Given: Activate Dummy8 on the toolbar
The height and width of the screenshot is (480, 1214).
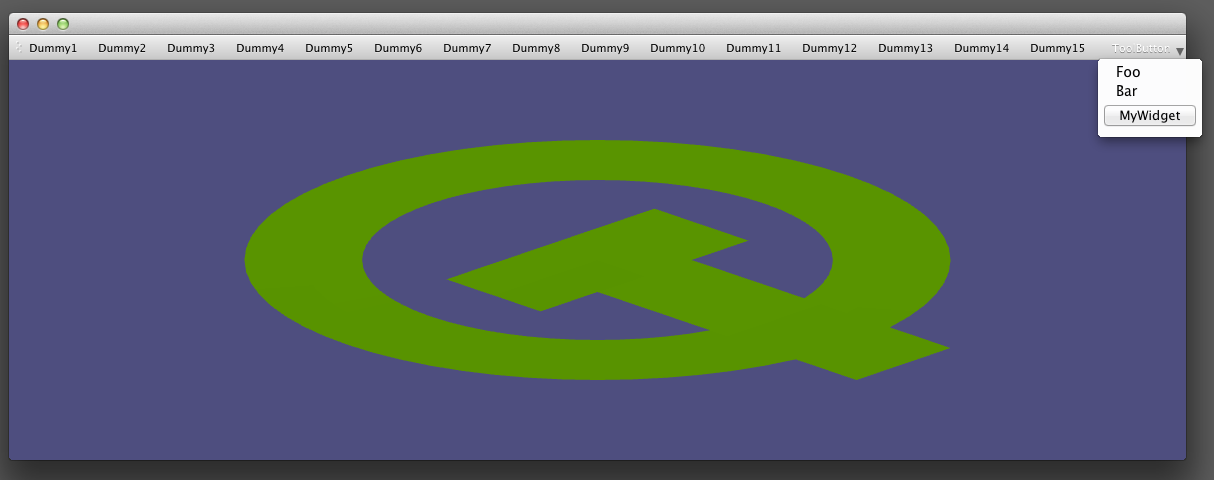Looking at the screenshot, I should (536, 48).
